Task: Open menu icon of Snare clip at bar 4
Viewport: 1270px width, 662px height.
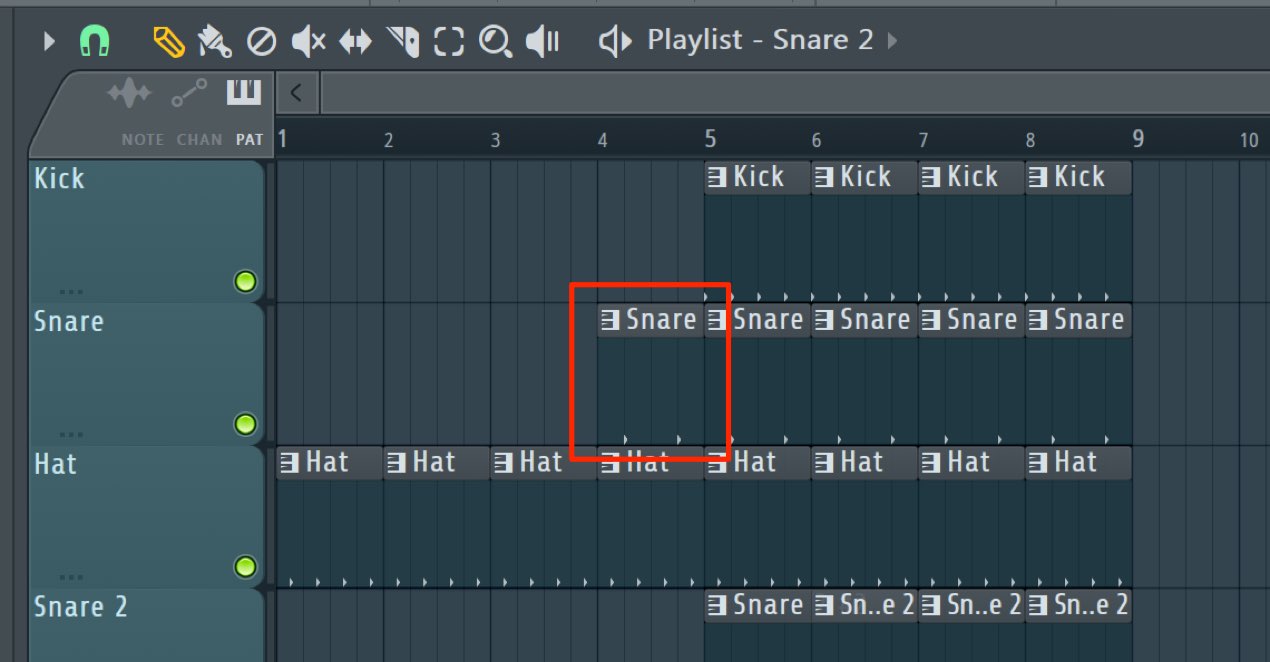Action: (x=609, y=321)
